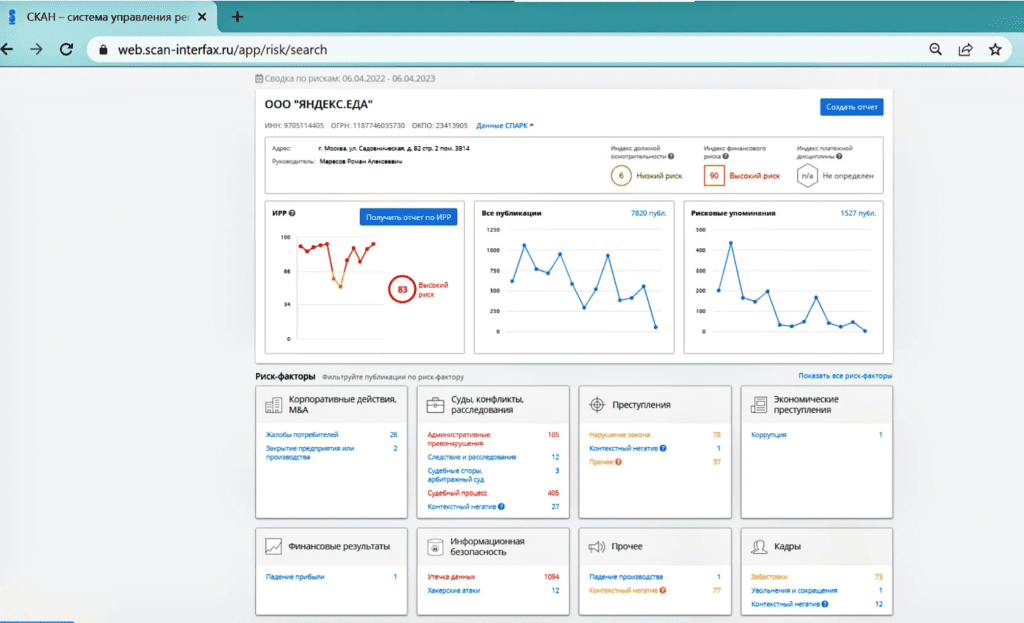Open the browser zoom magnifier icon

(x=936, y=49)
